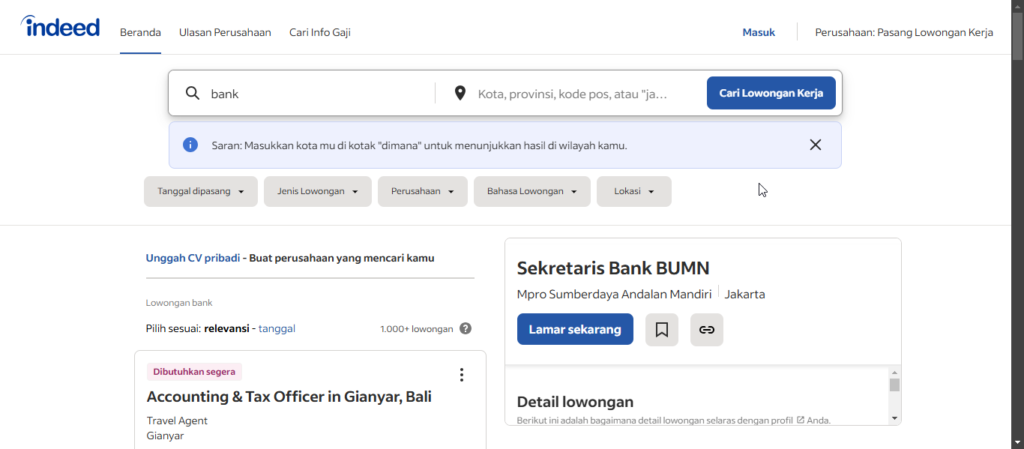1024x449 pixels.
Task: Open the Jenis Lowongan dropdown
Action: tap(317, 191)
